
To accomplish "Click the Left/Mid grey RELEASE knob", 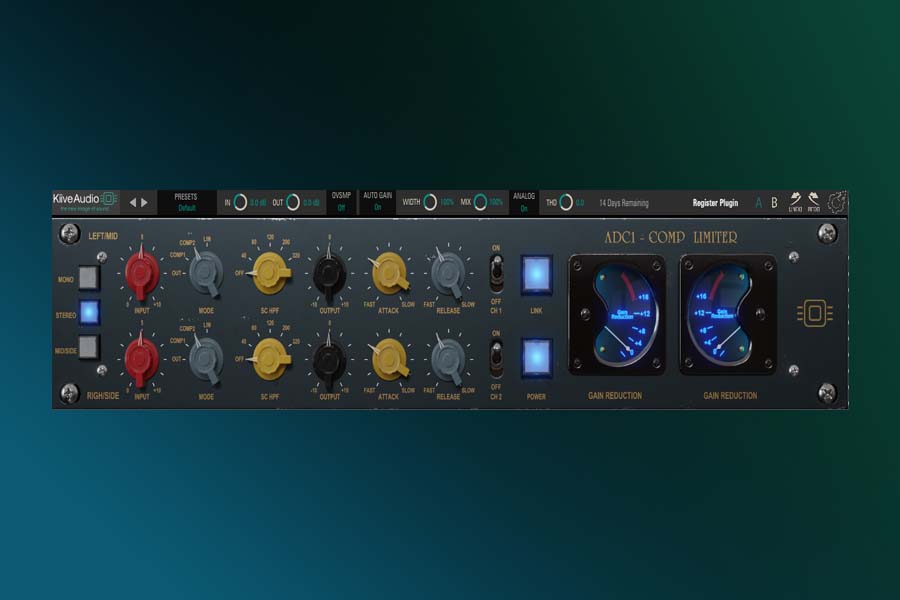I will [x=448, y=273].
